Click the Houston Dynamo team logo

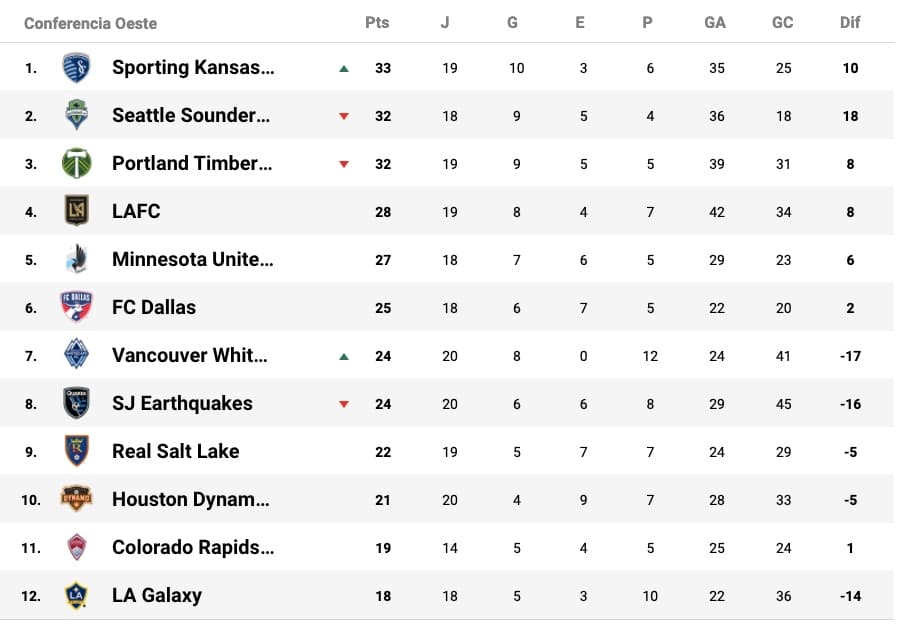pyautogui.click(x=76, y=499)
